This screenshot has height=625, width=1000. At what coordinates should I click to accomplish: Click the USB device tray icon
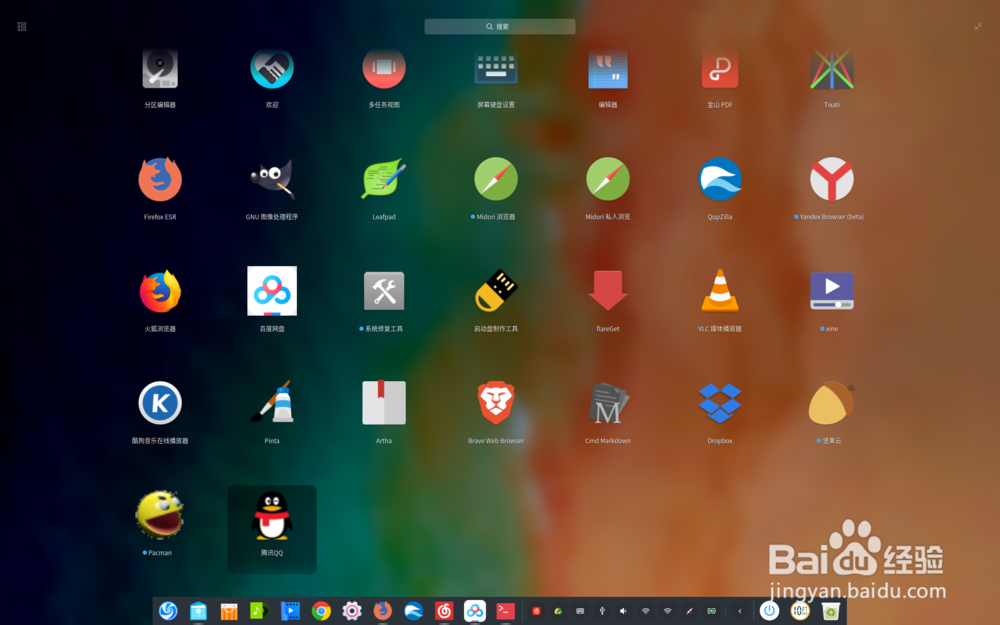[601, 611]
